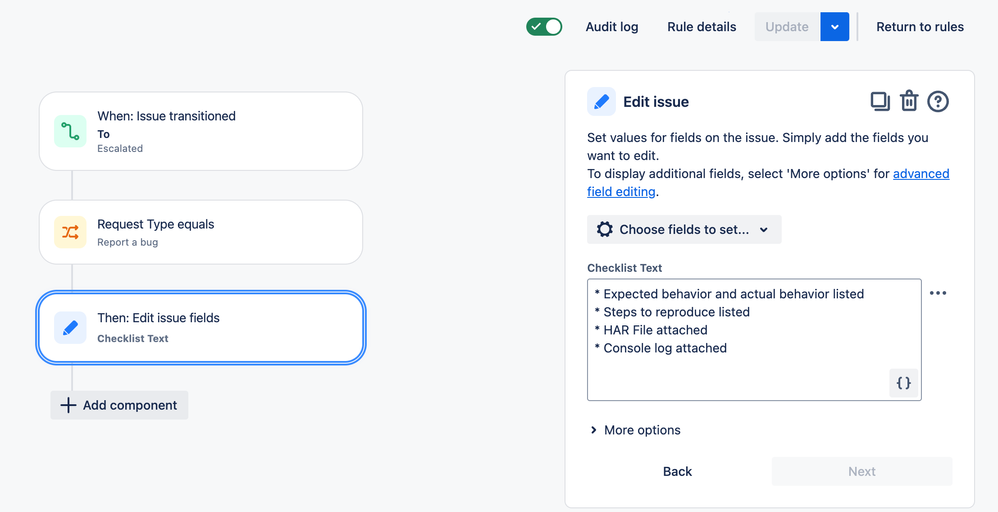Open the Checklist Text three-dot menu
998x512 pixels.
938,293
